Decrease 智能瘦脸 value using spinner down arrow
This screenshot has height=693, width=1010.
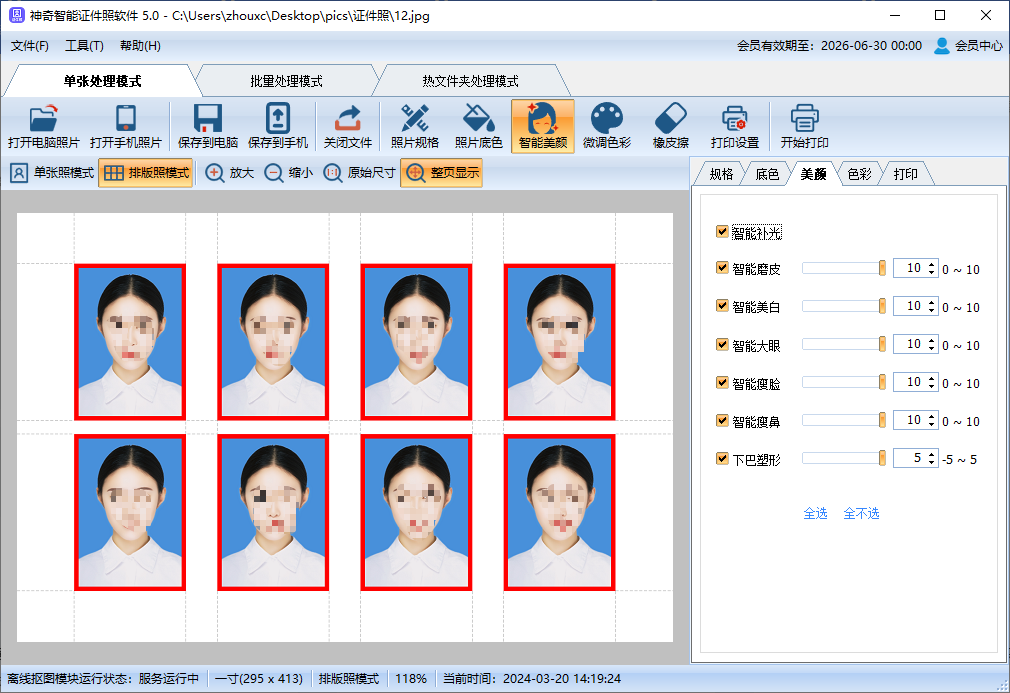click(931, 387)
